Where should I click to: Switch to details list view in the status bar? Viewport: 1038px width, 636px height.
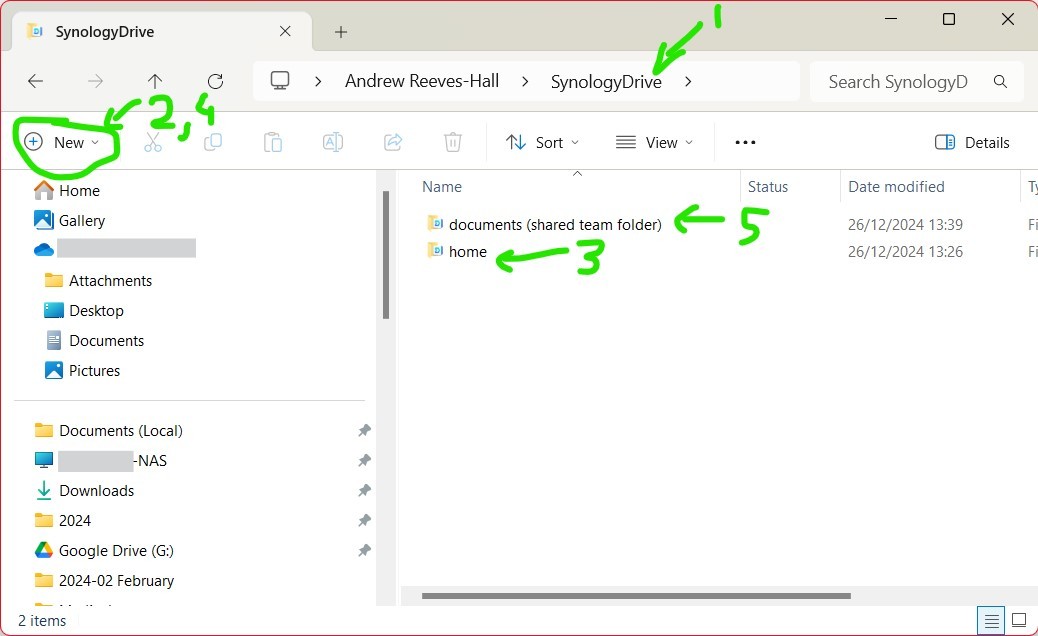coord(989,620)
